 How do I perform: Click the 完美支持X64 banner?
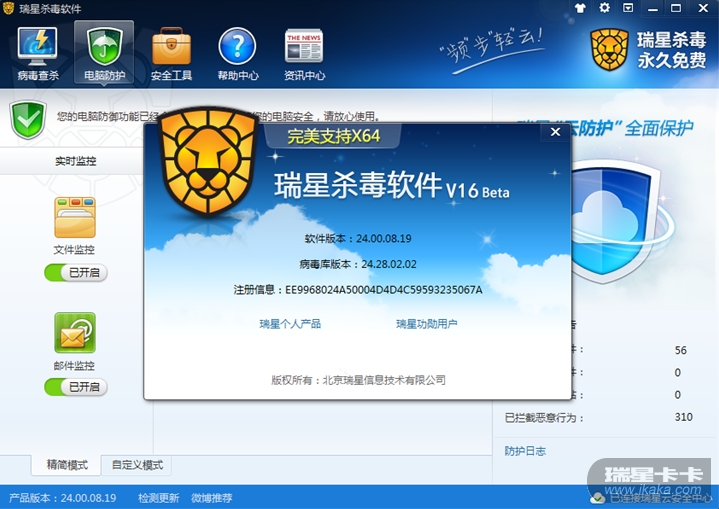334,136
